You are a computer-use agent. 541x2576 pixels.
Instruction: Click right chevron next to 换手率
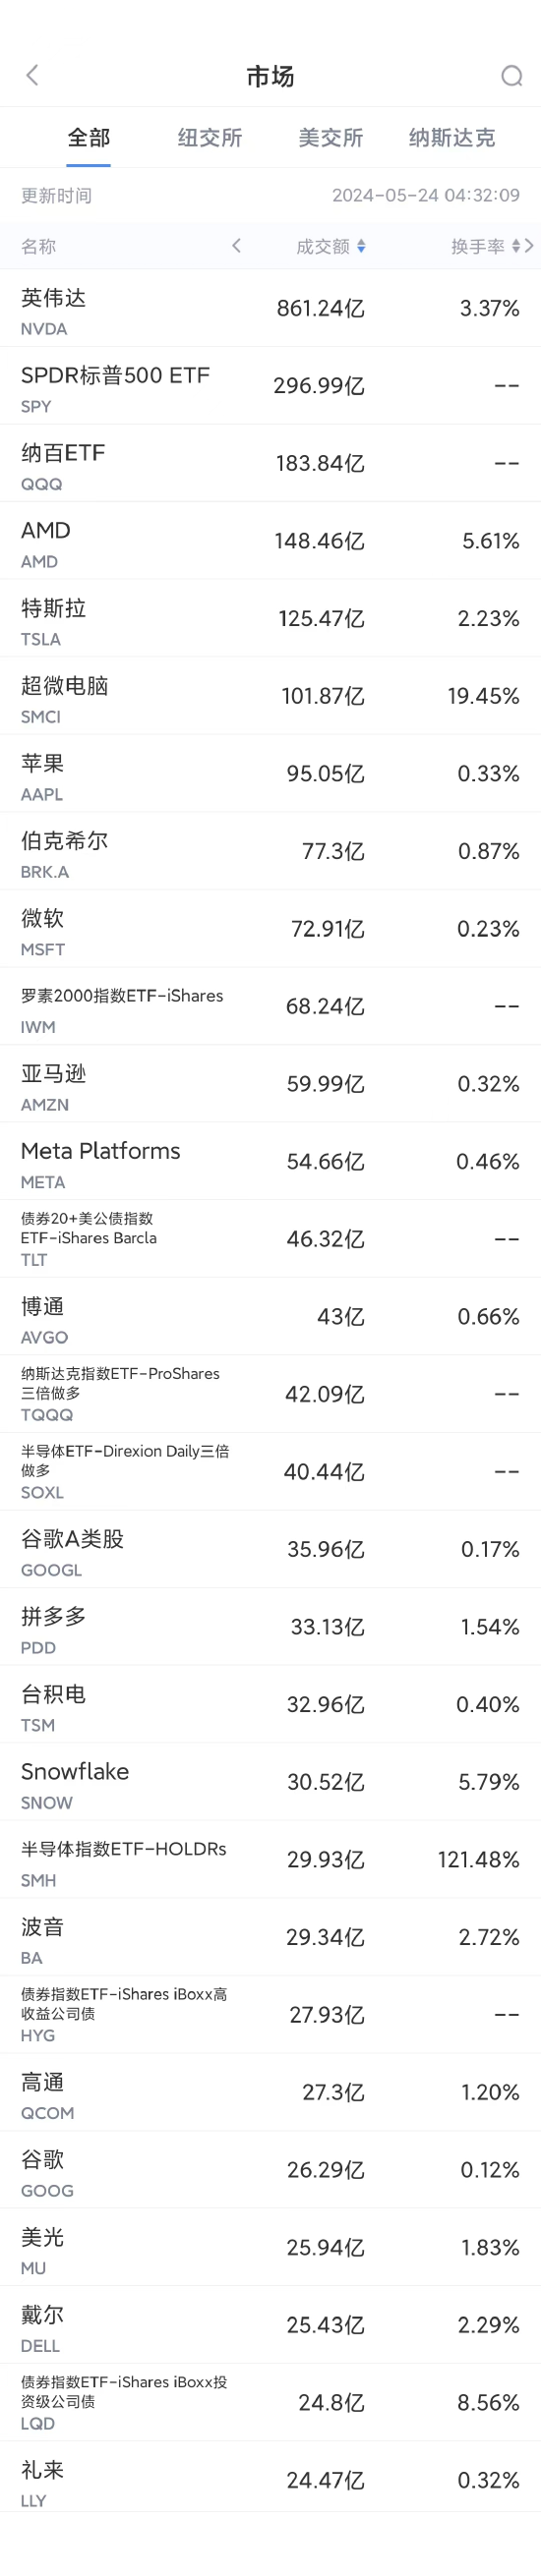click(x=529, y=246)
